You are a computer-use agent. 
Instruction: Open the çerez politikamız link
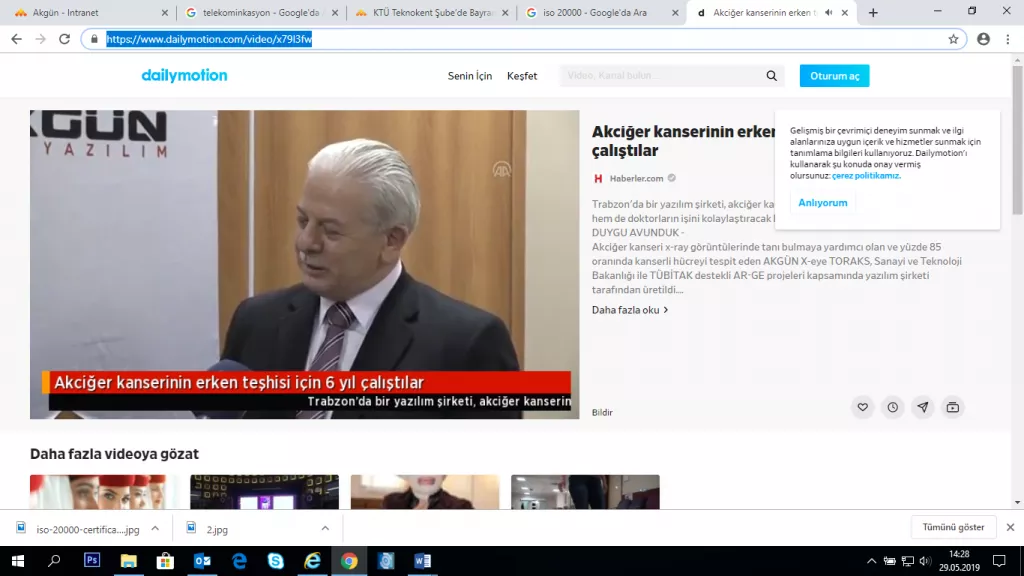point(866,176)
